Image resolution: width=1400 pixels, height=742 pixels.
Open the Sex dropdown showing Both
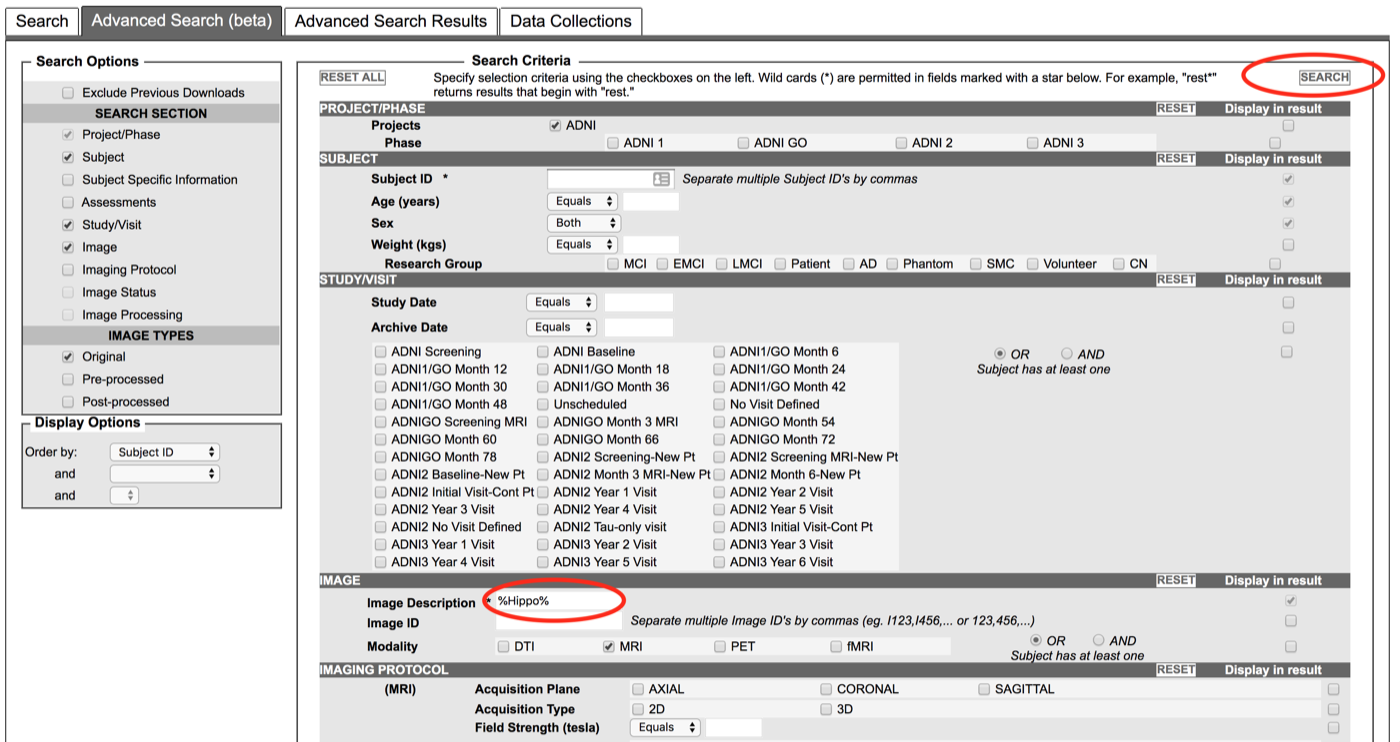[x=583, y=223]
